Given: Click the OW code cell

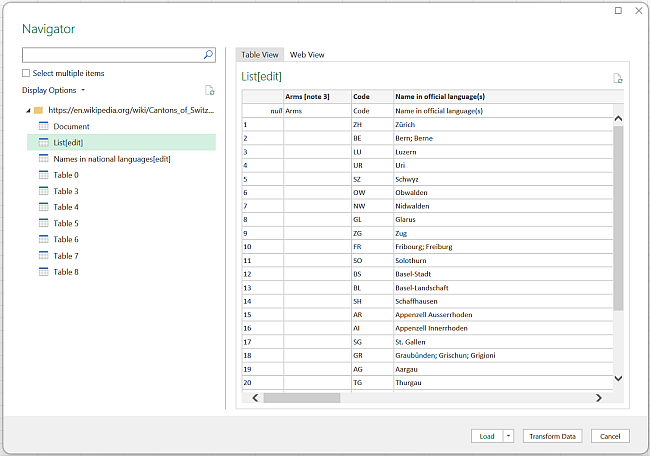Looking at the screenshot, I should tap(372, 192).
